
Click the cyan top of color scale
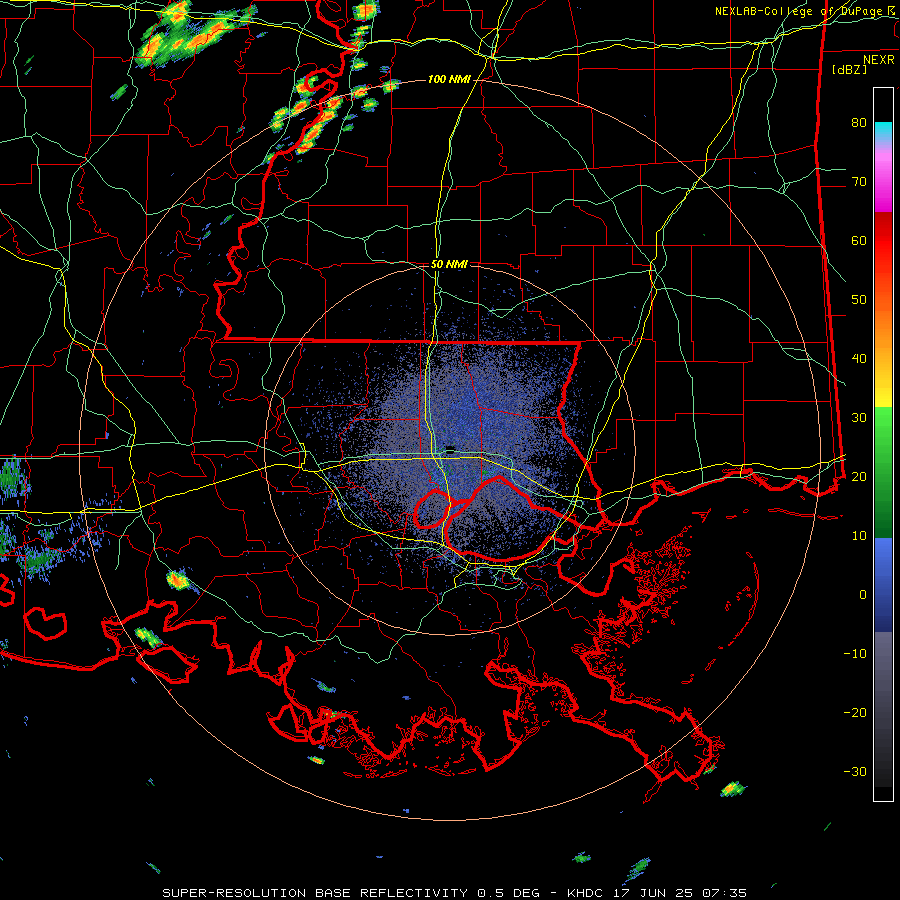point(883,132)
